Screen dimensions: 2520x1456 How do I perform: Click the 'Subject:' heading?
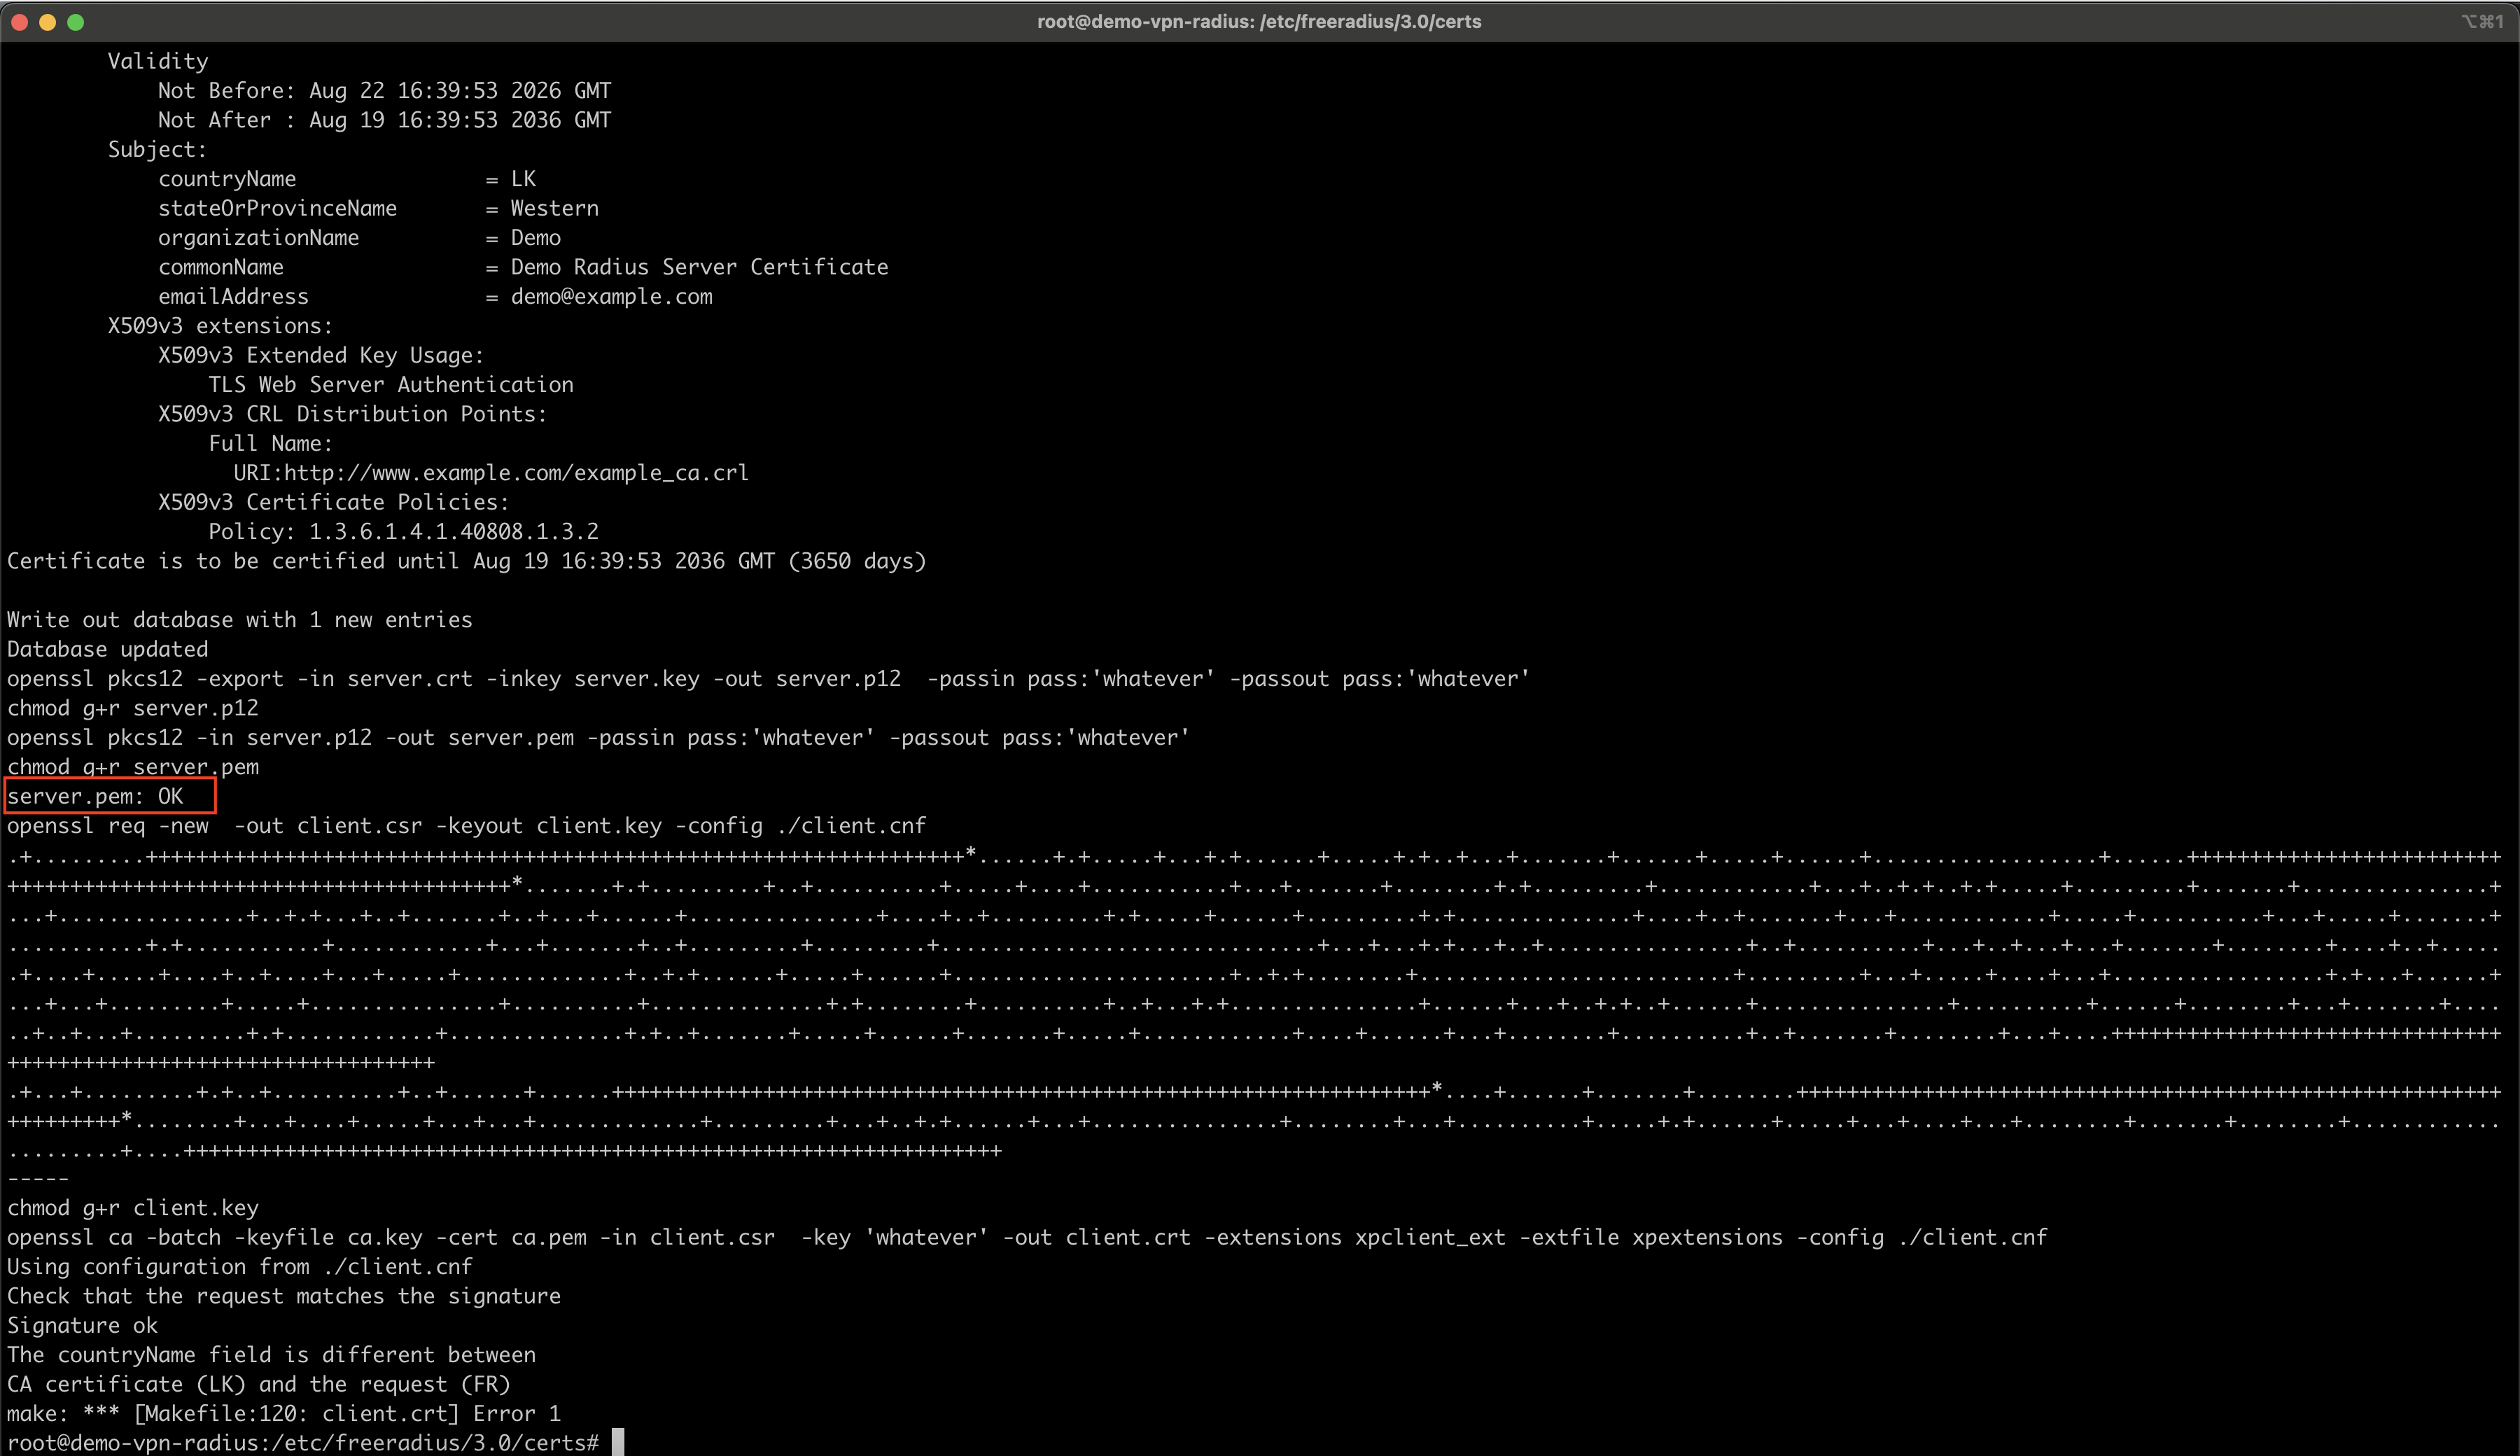[157, 150]
